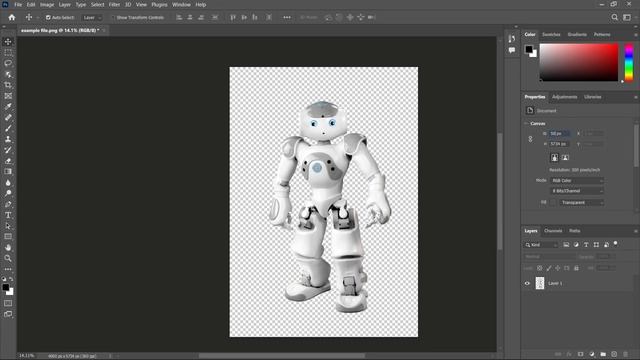Add new adjustment layer button
The image size is (640, 360).
[x=592, y=354]
